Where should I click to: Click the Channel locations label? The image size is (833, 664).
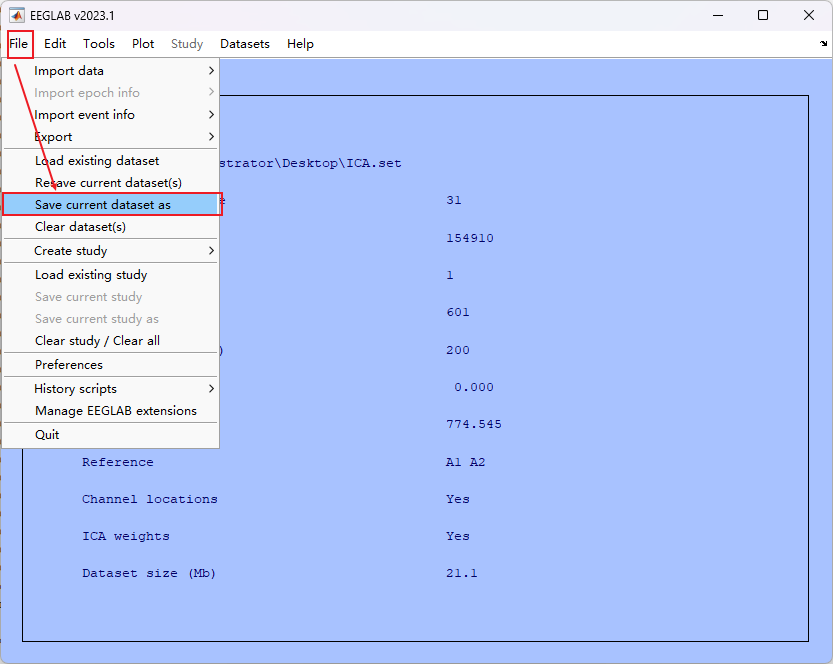150,499
